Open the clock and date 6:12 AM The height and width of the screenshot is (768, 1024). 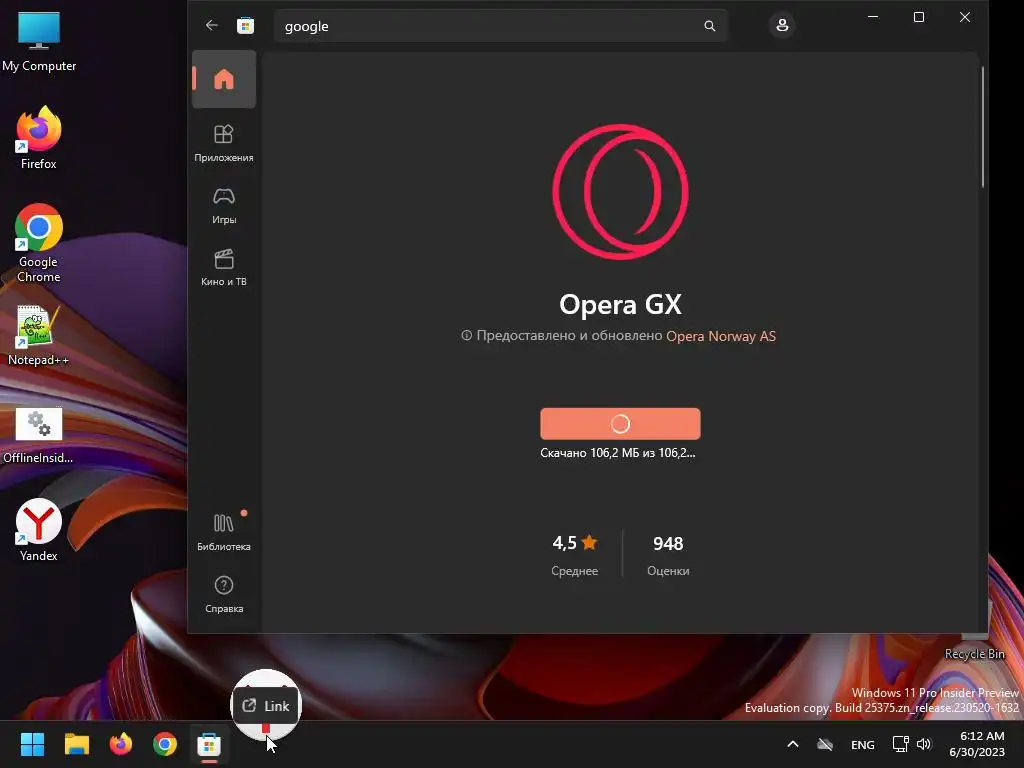(977, 744)
